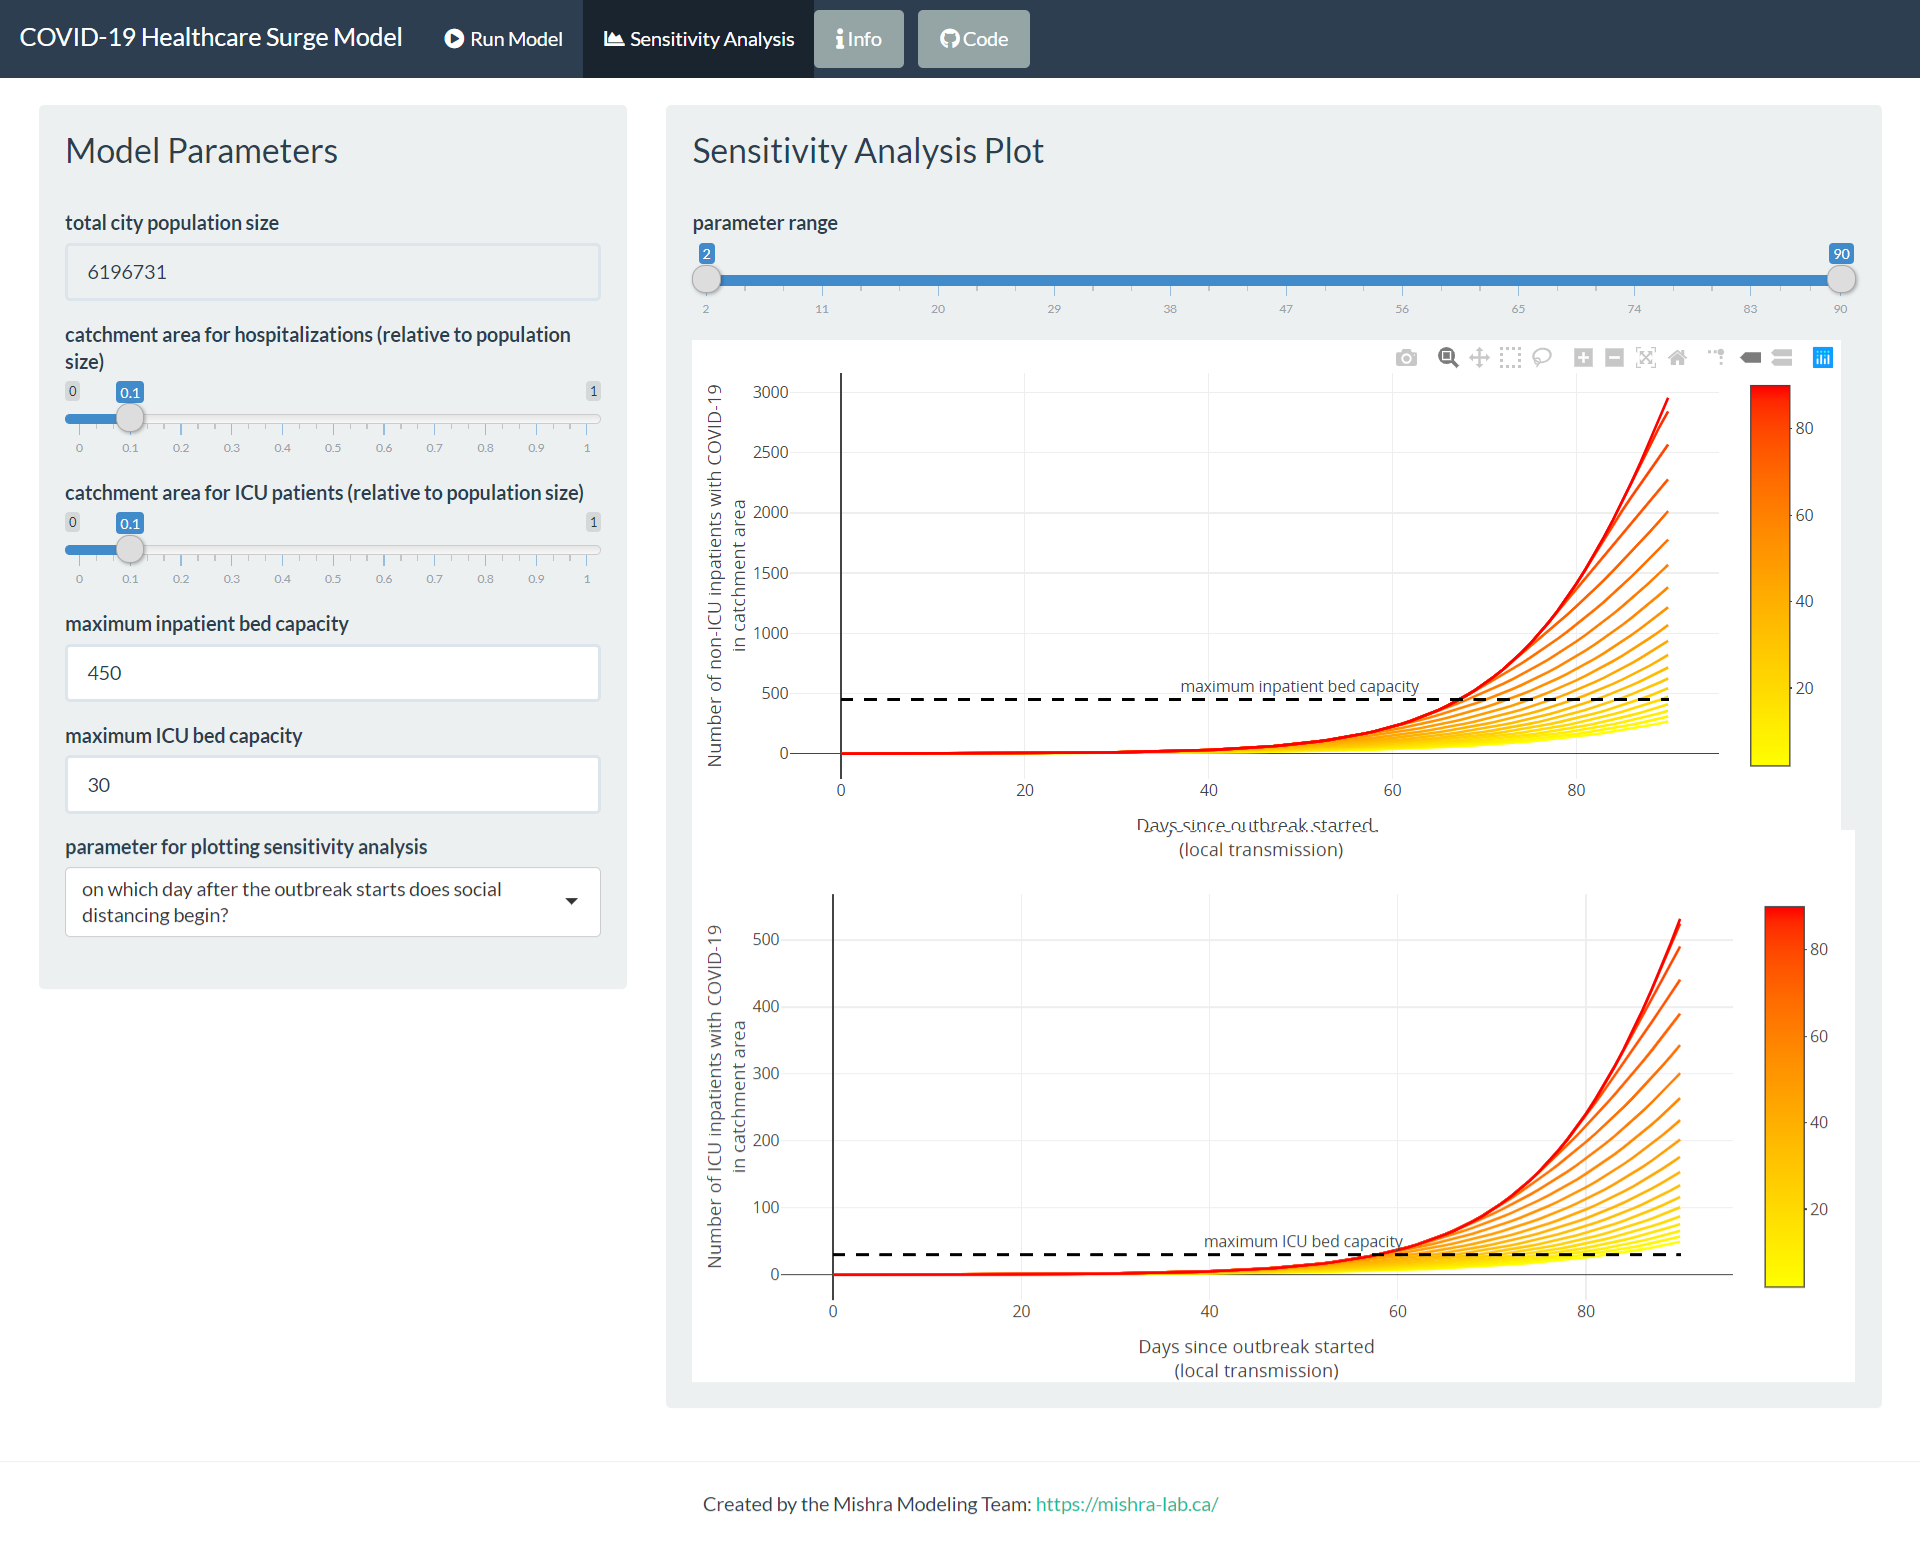The image size is (1920, 1544).
Task: Click the Zoom out minus icon
Action: tap(1614, 358)
